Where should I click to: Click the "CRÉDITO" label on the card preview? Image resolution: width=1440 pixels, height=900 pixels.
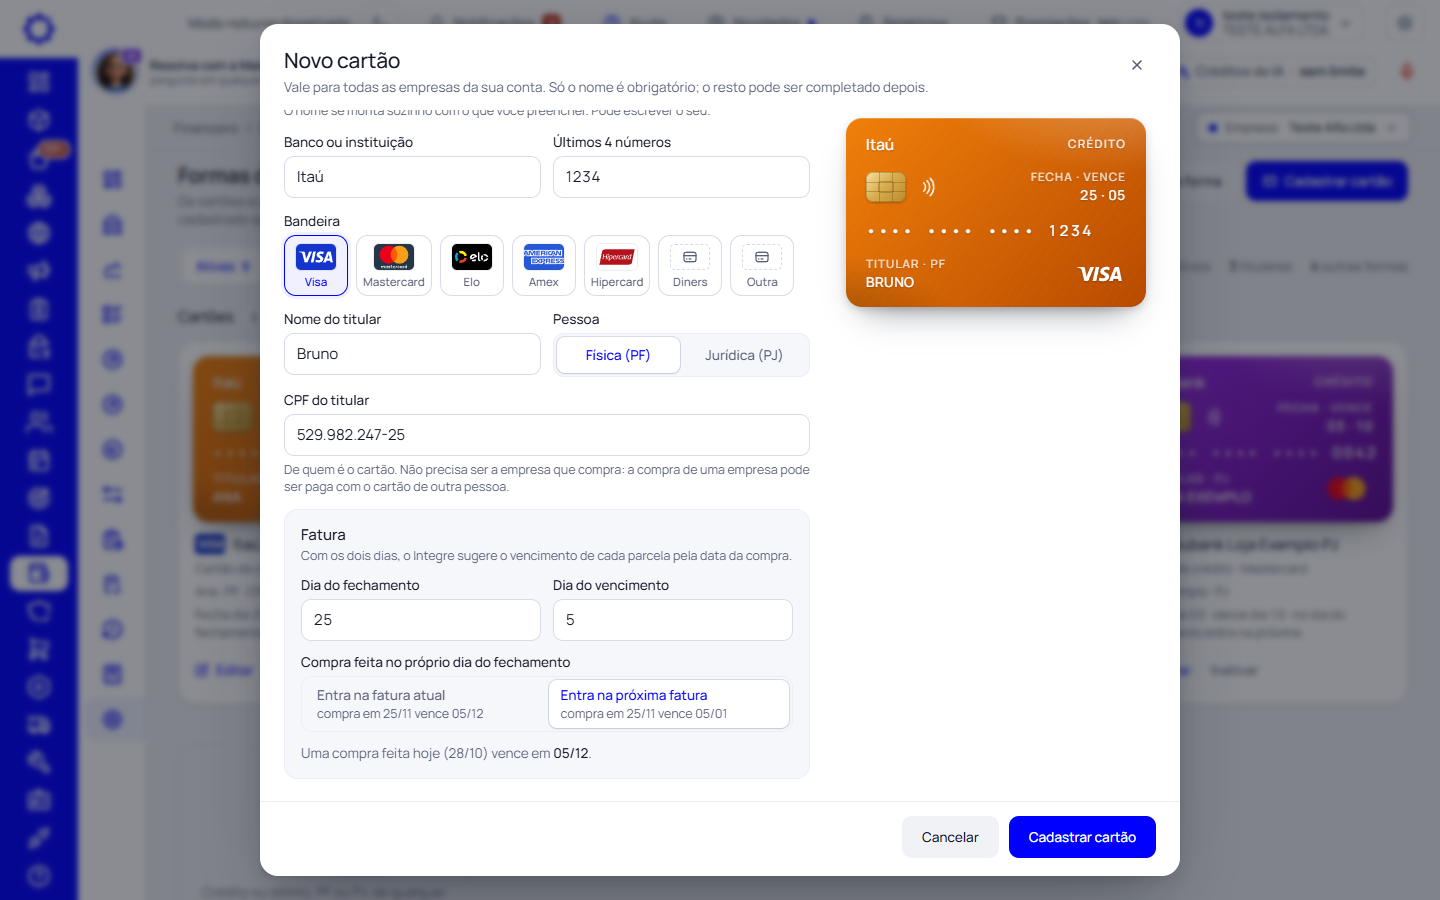coord(1096,144)
